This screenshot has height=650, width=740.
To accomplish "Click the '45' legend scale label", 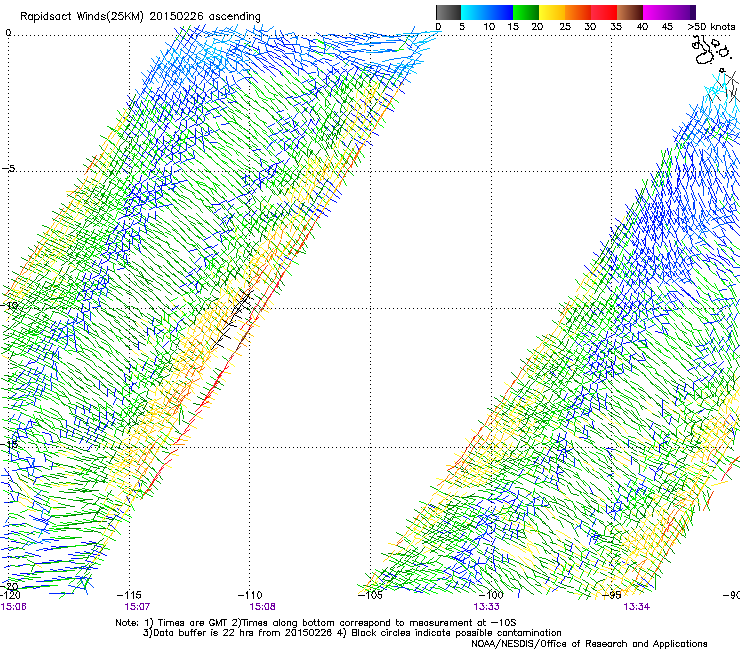I will coord(667,27).
